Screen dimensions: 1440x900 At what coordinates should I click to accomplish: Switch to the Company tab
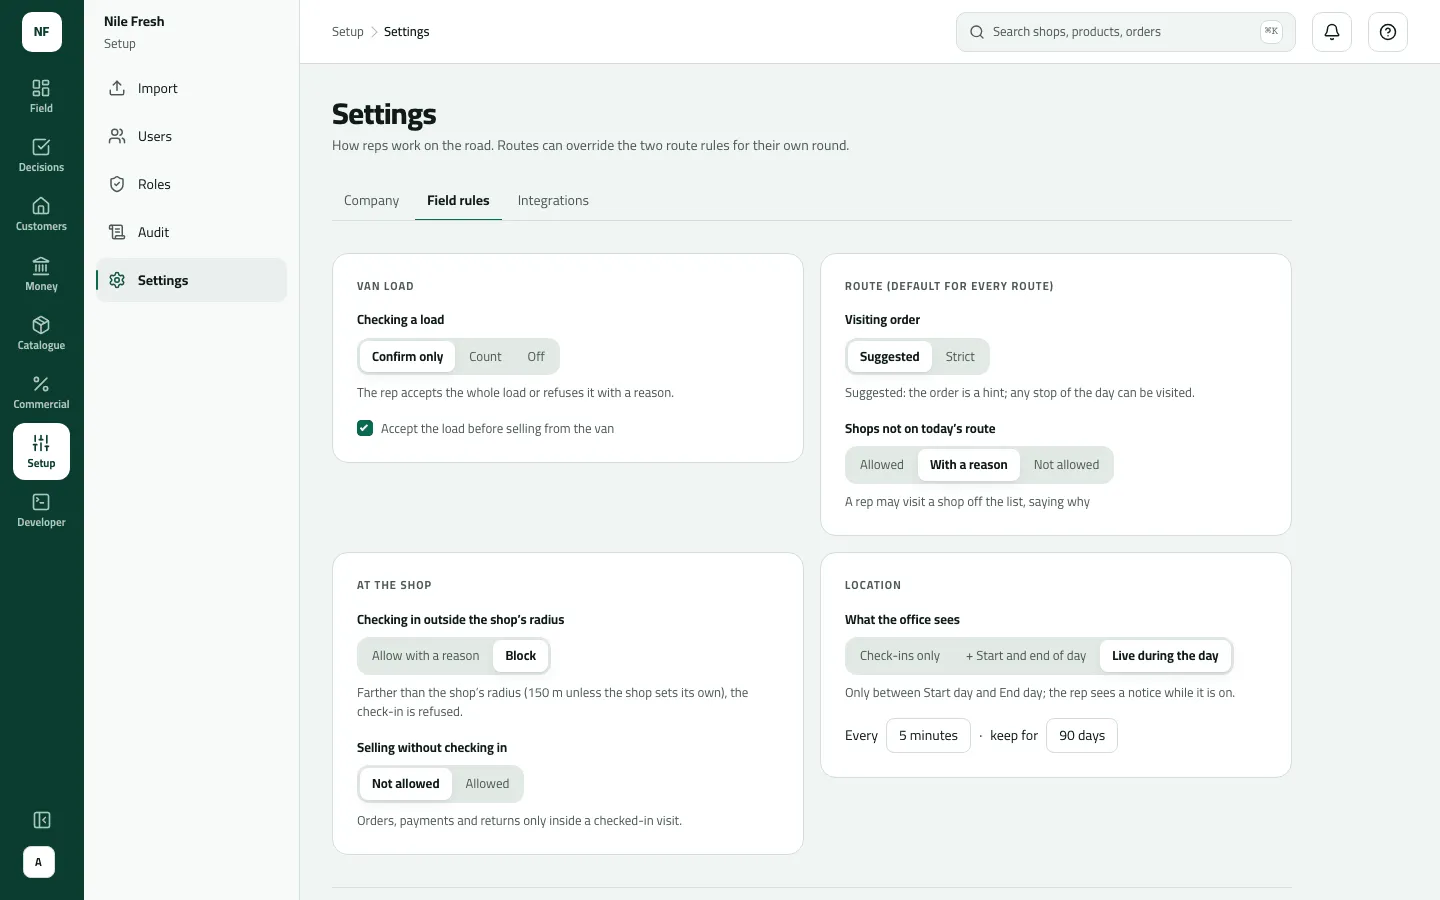click(x=371, y=201)
